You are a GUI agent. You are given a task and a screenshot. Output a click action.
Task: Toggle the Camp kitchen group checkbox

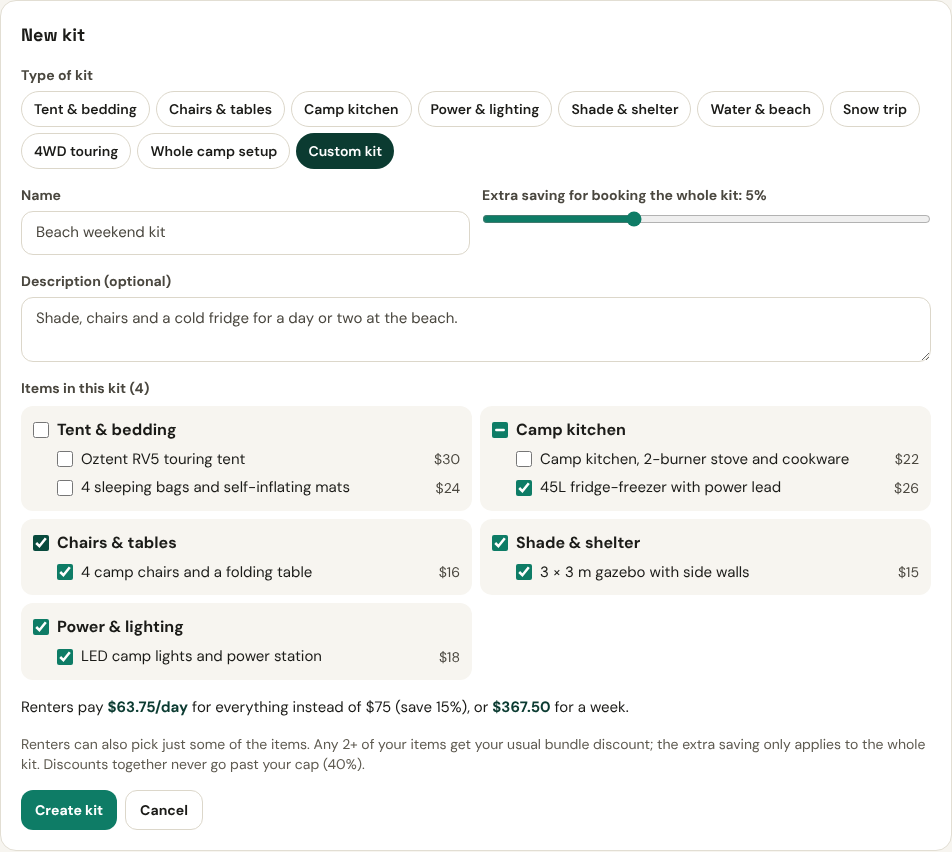(500, 430)
